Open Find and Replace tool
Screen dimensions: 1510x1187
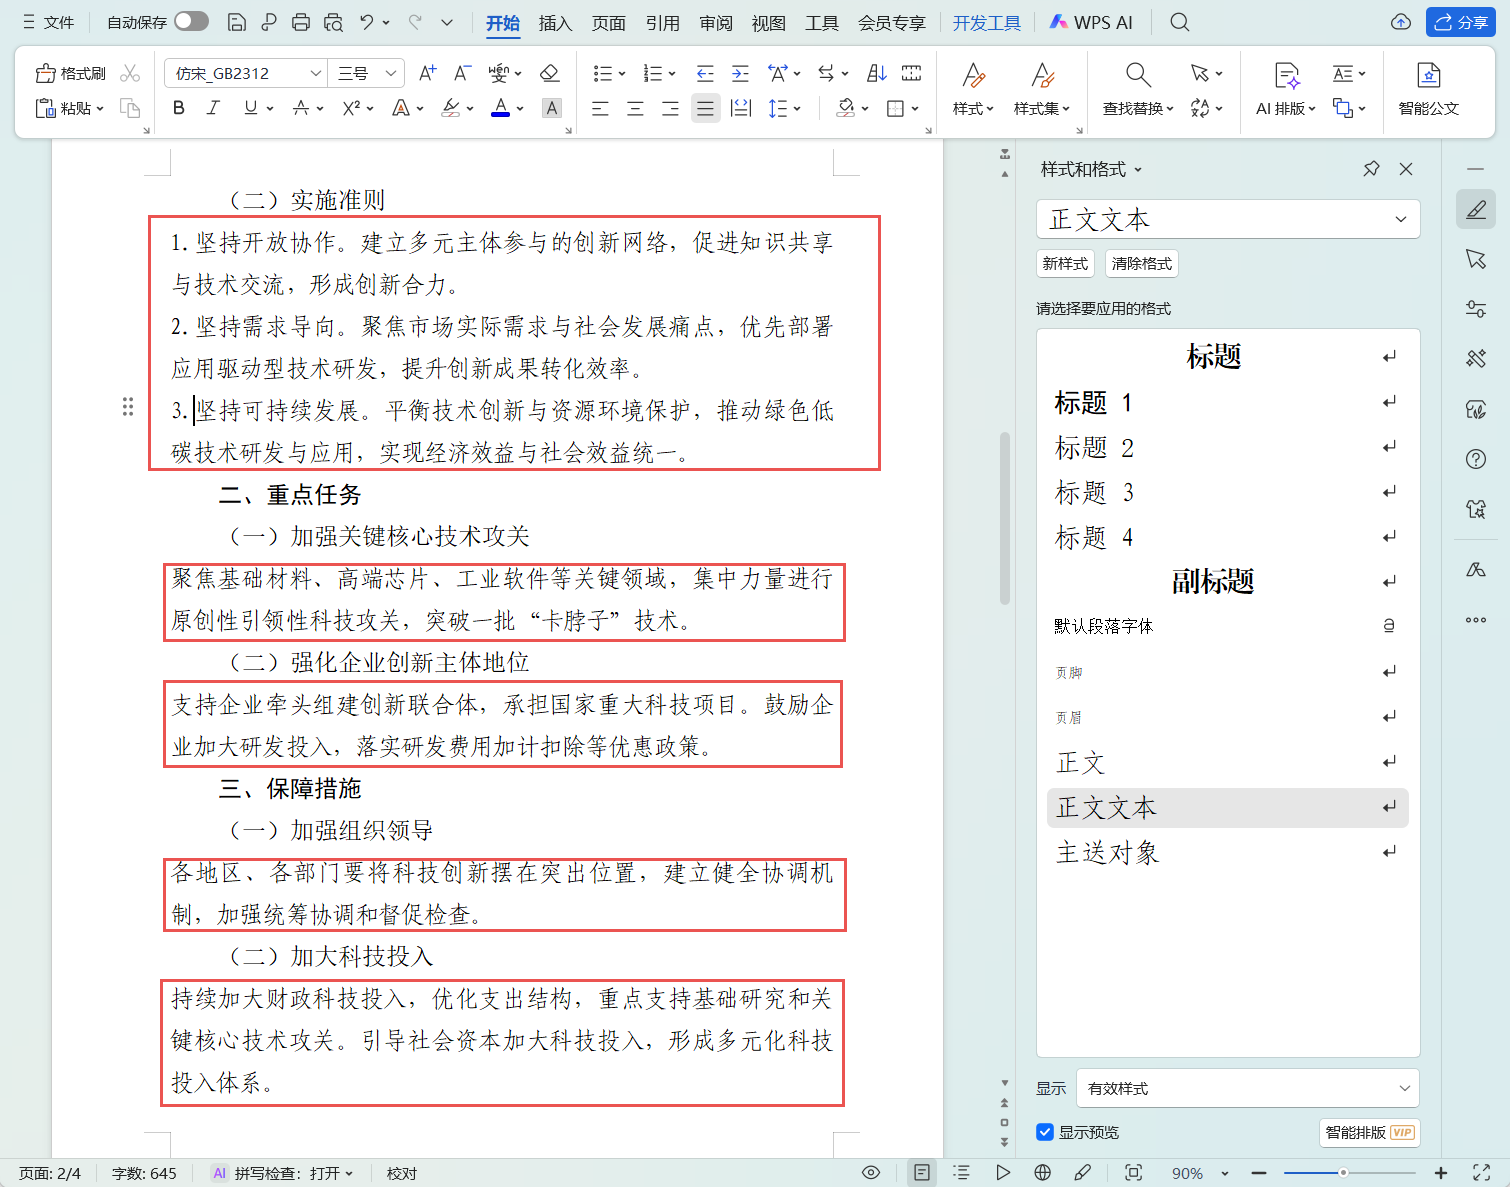1137,89
